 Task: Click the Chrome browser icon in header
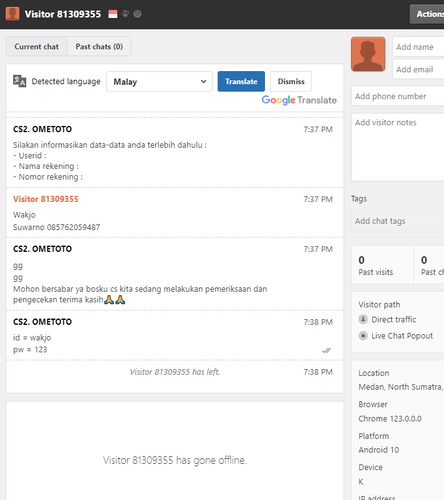pyautogui.click(x=137, y=14)
